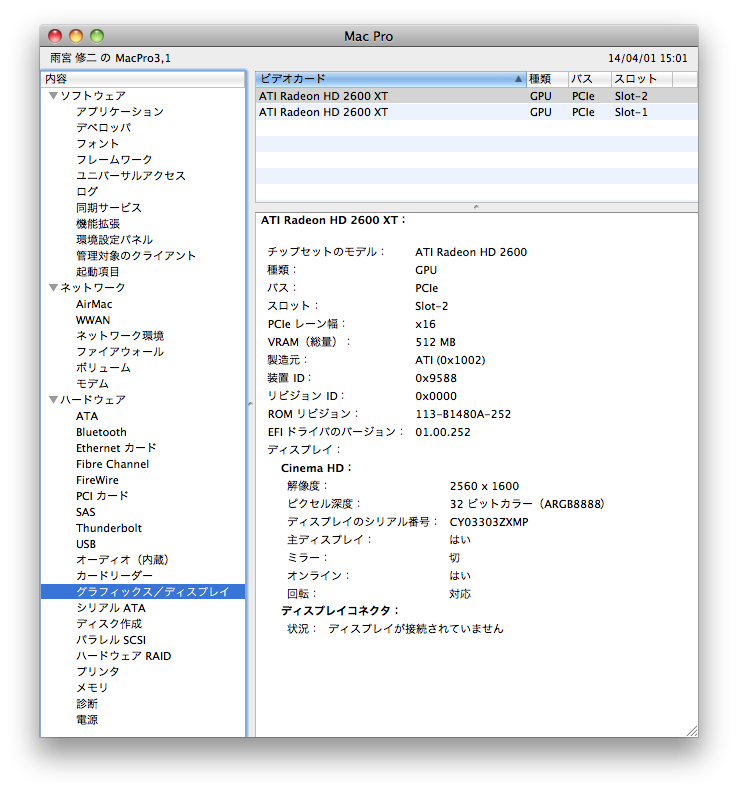The image size is (738, 792).
Task: Select パラレル SCSI item
Action: [x=111, y=640]
